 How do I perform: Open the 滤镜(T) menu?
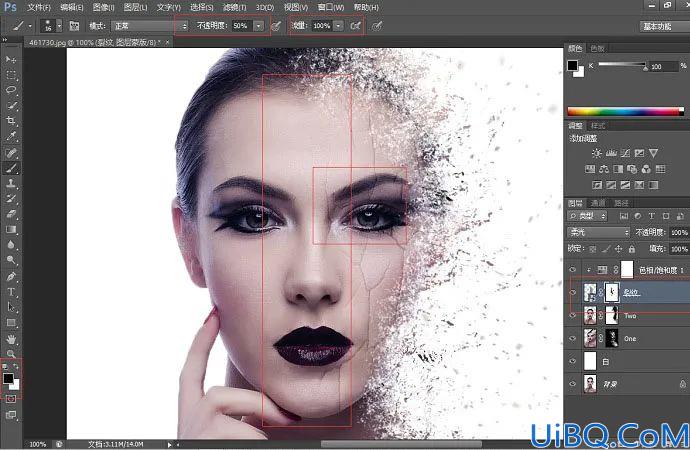click(x=235, y=7)
